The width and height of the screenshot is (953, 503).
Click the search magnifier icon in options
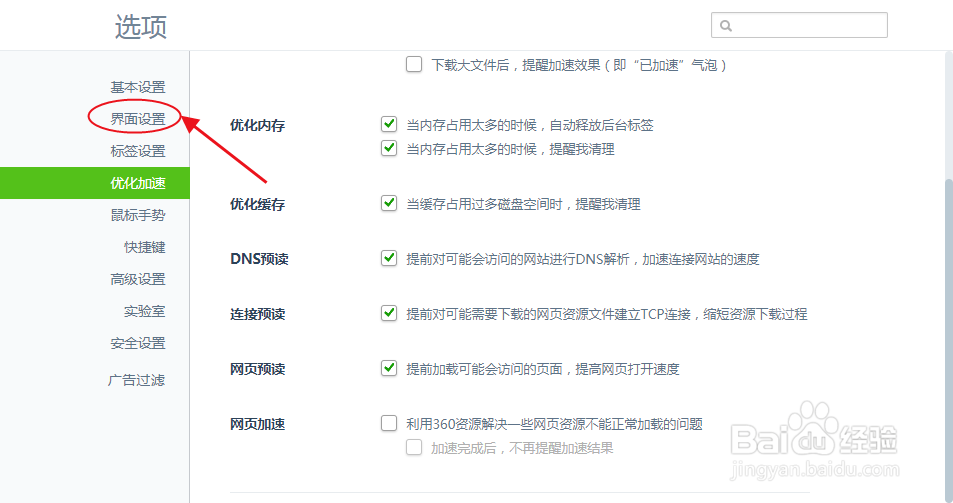(x=726, y=26)
